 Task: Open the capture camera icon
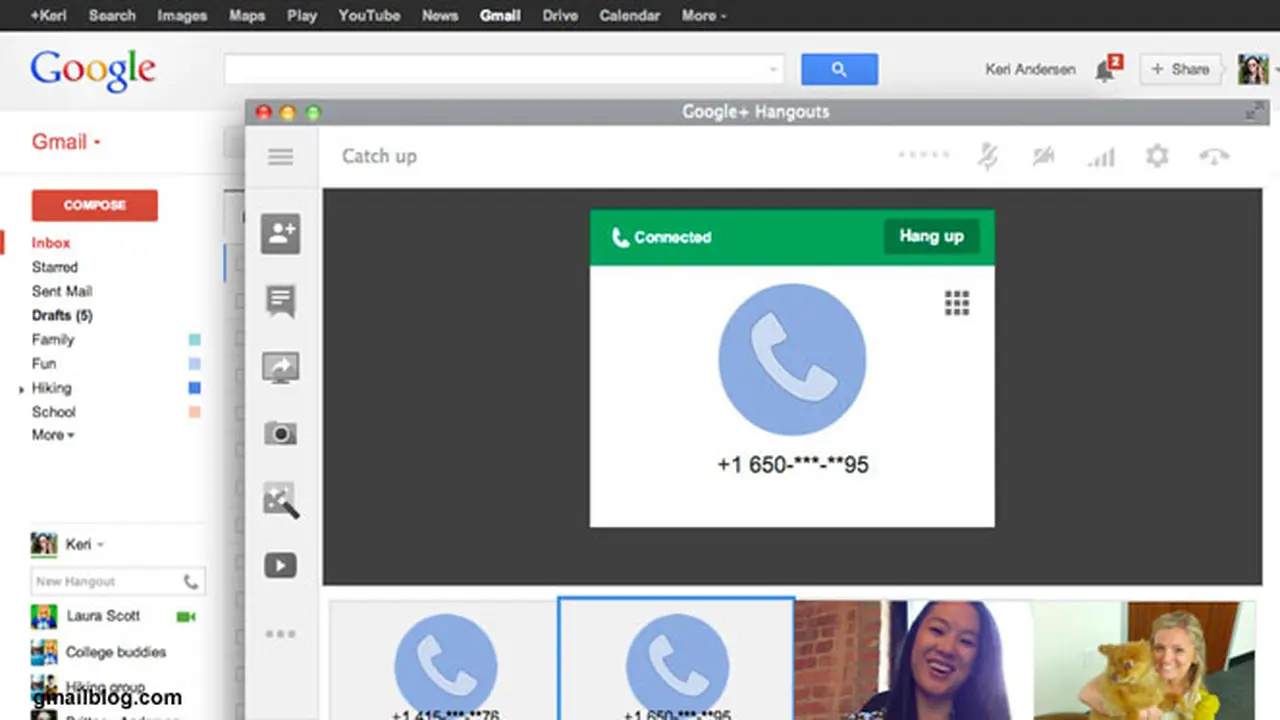tap(281, 433)
